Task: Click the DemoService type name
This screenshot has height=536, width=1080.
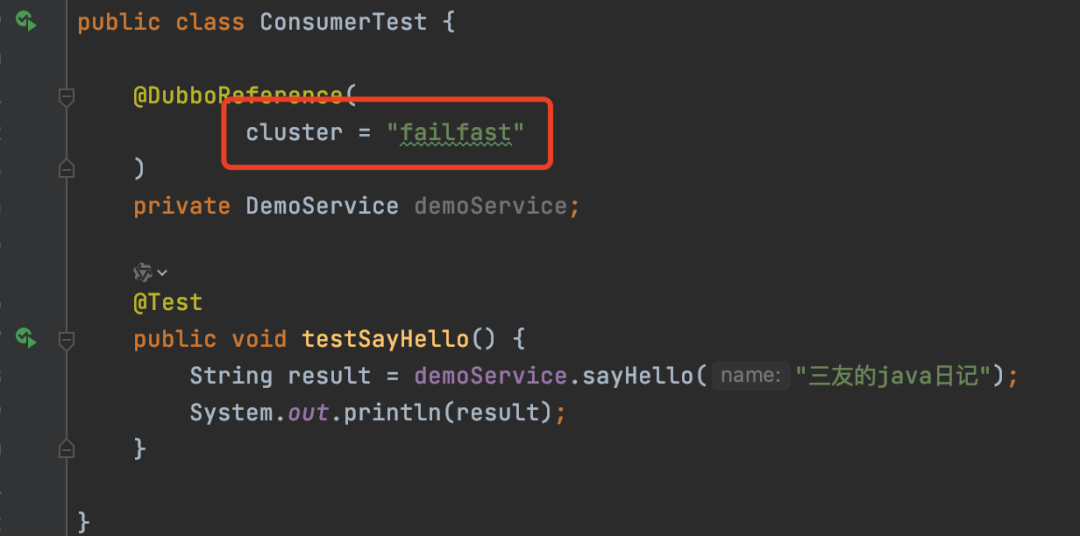Action: (x=322, y=206)
